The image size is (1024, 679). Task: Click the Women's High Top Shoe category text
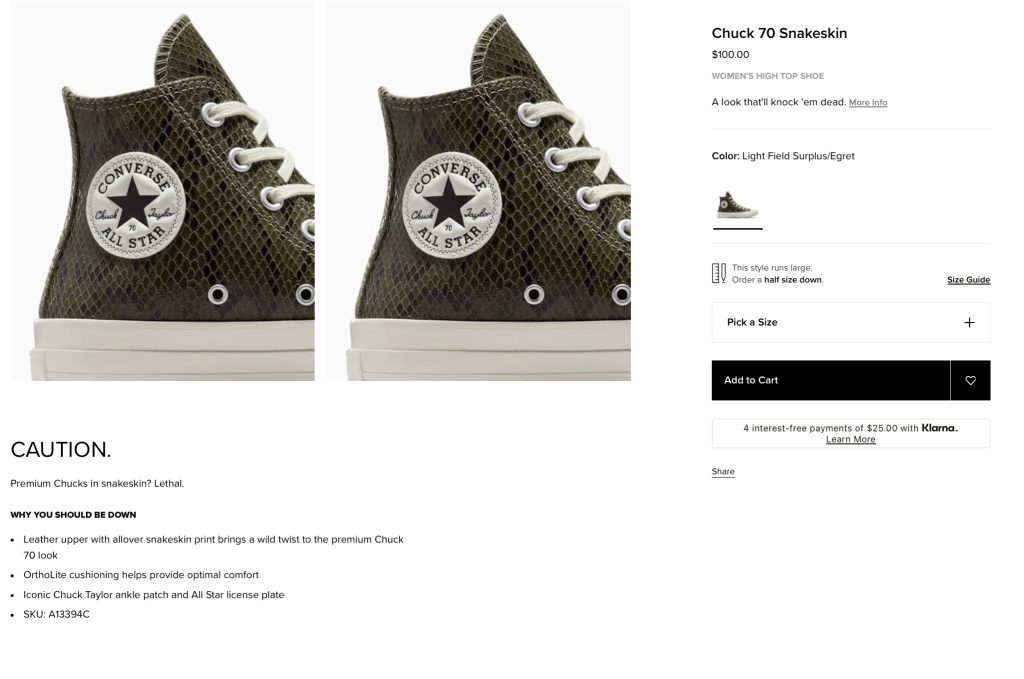768,76
